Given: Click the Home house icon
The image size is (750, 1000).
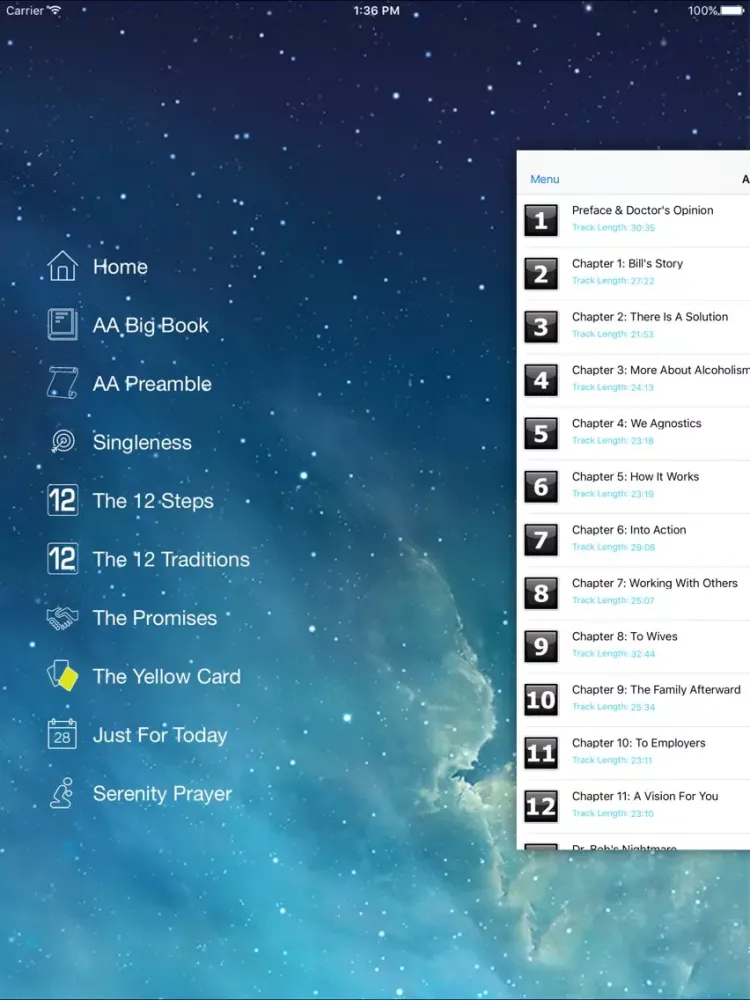Looking at the screenshot, I should [x=62, y=267].
